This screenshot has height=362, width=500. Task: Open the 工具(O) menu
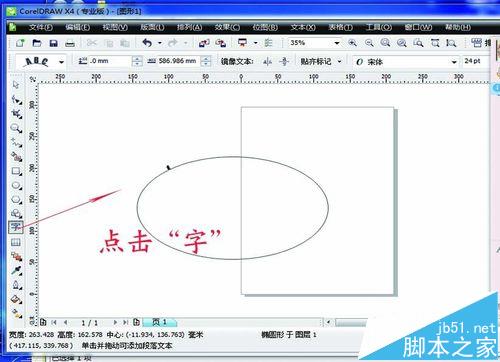pos(379,27)
